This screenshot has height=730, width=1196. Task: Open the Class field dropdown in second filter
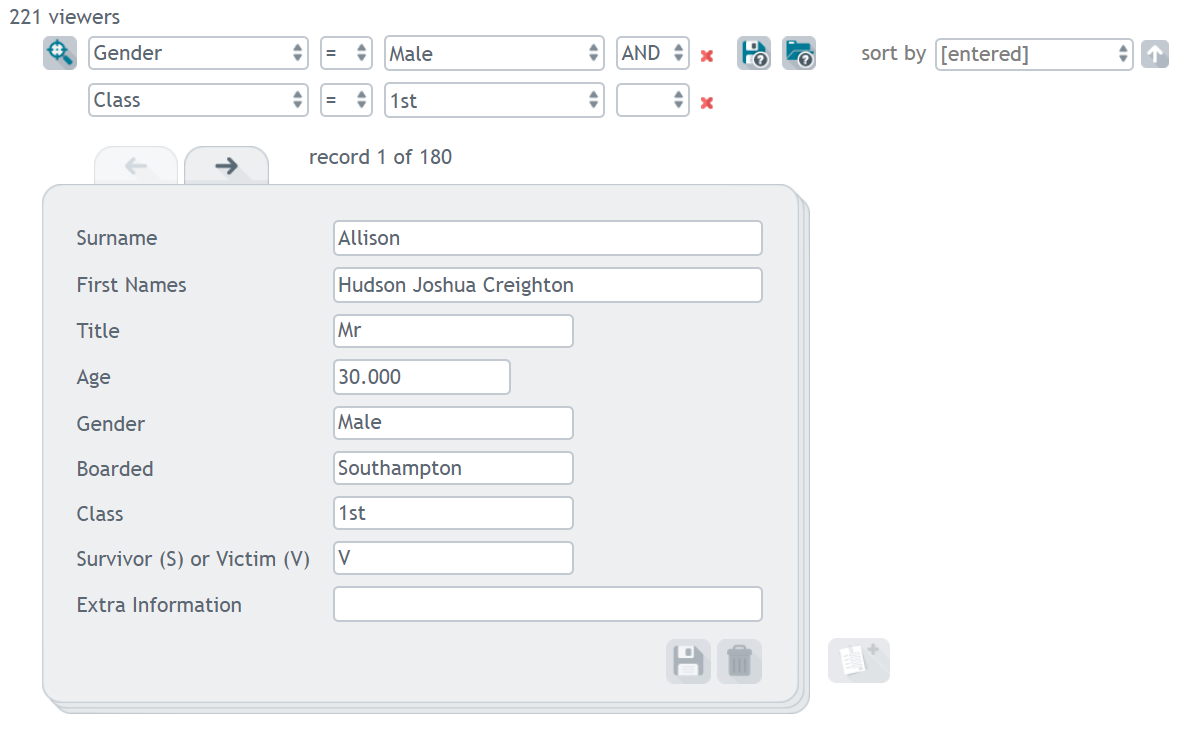(x=198, y=100)
